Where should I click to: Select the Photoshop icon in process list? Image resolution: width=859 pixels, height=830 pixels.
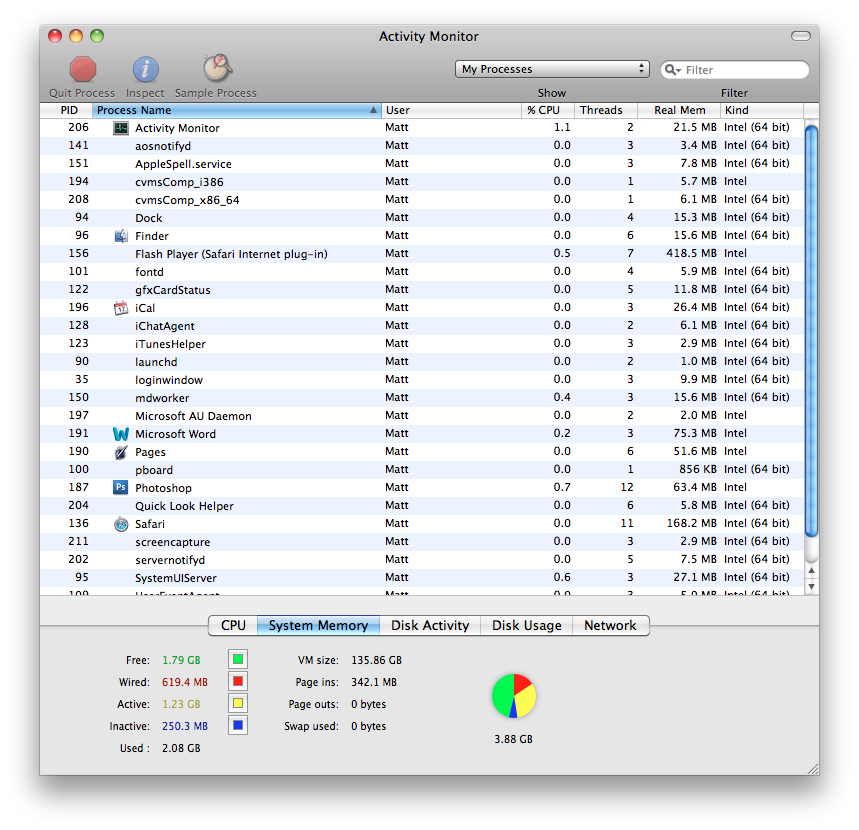click(121, 488)
